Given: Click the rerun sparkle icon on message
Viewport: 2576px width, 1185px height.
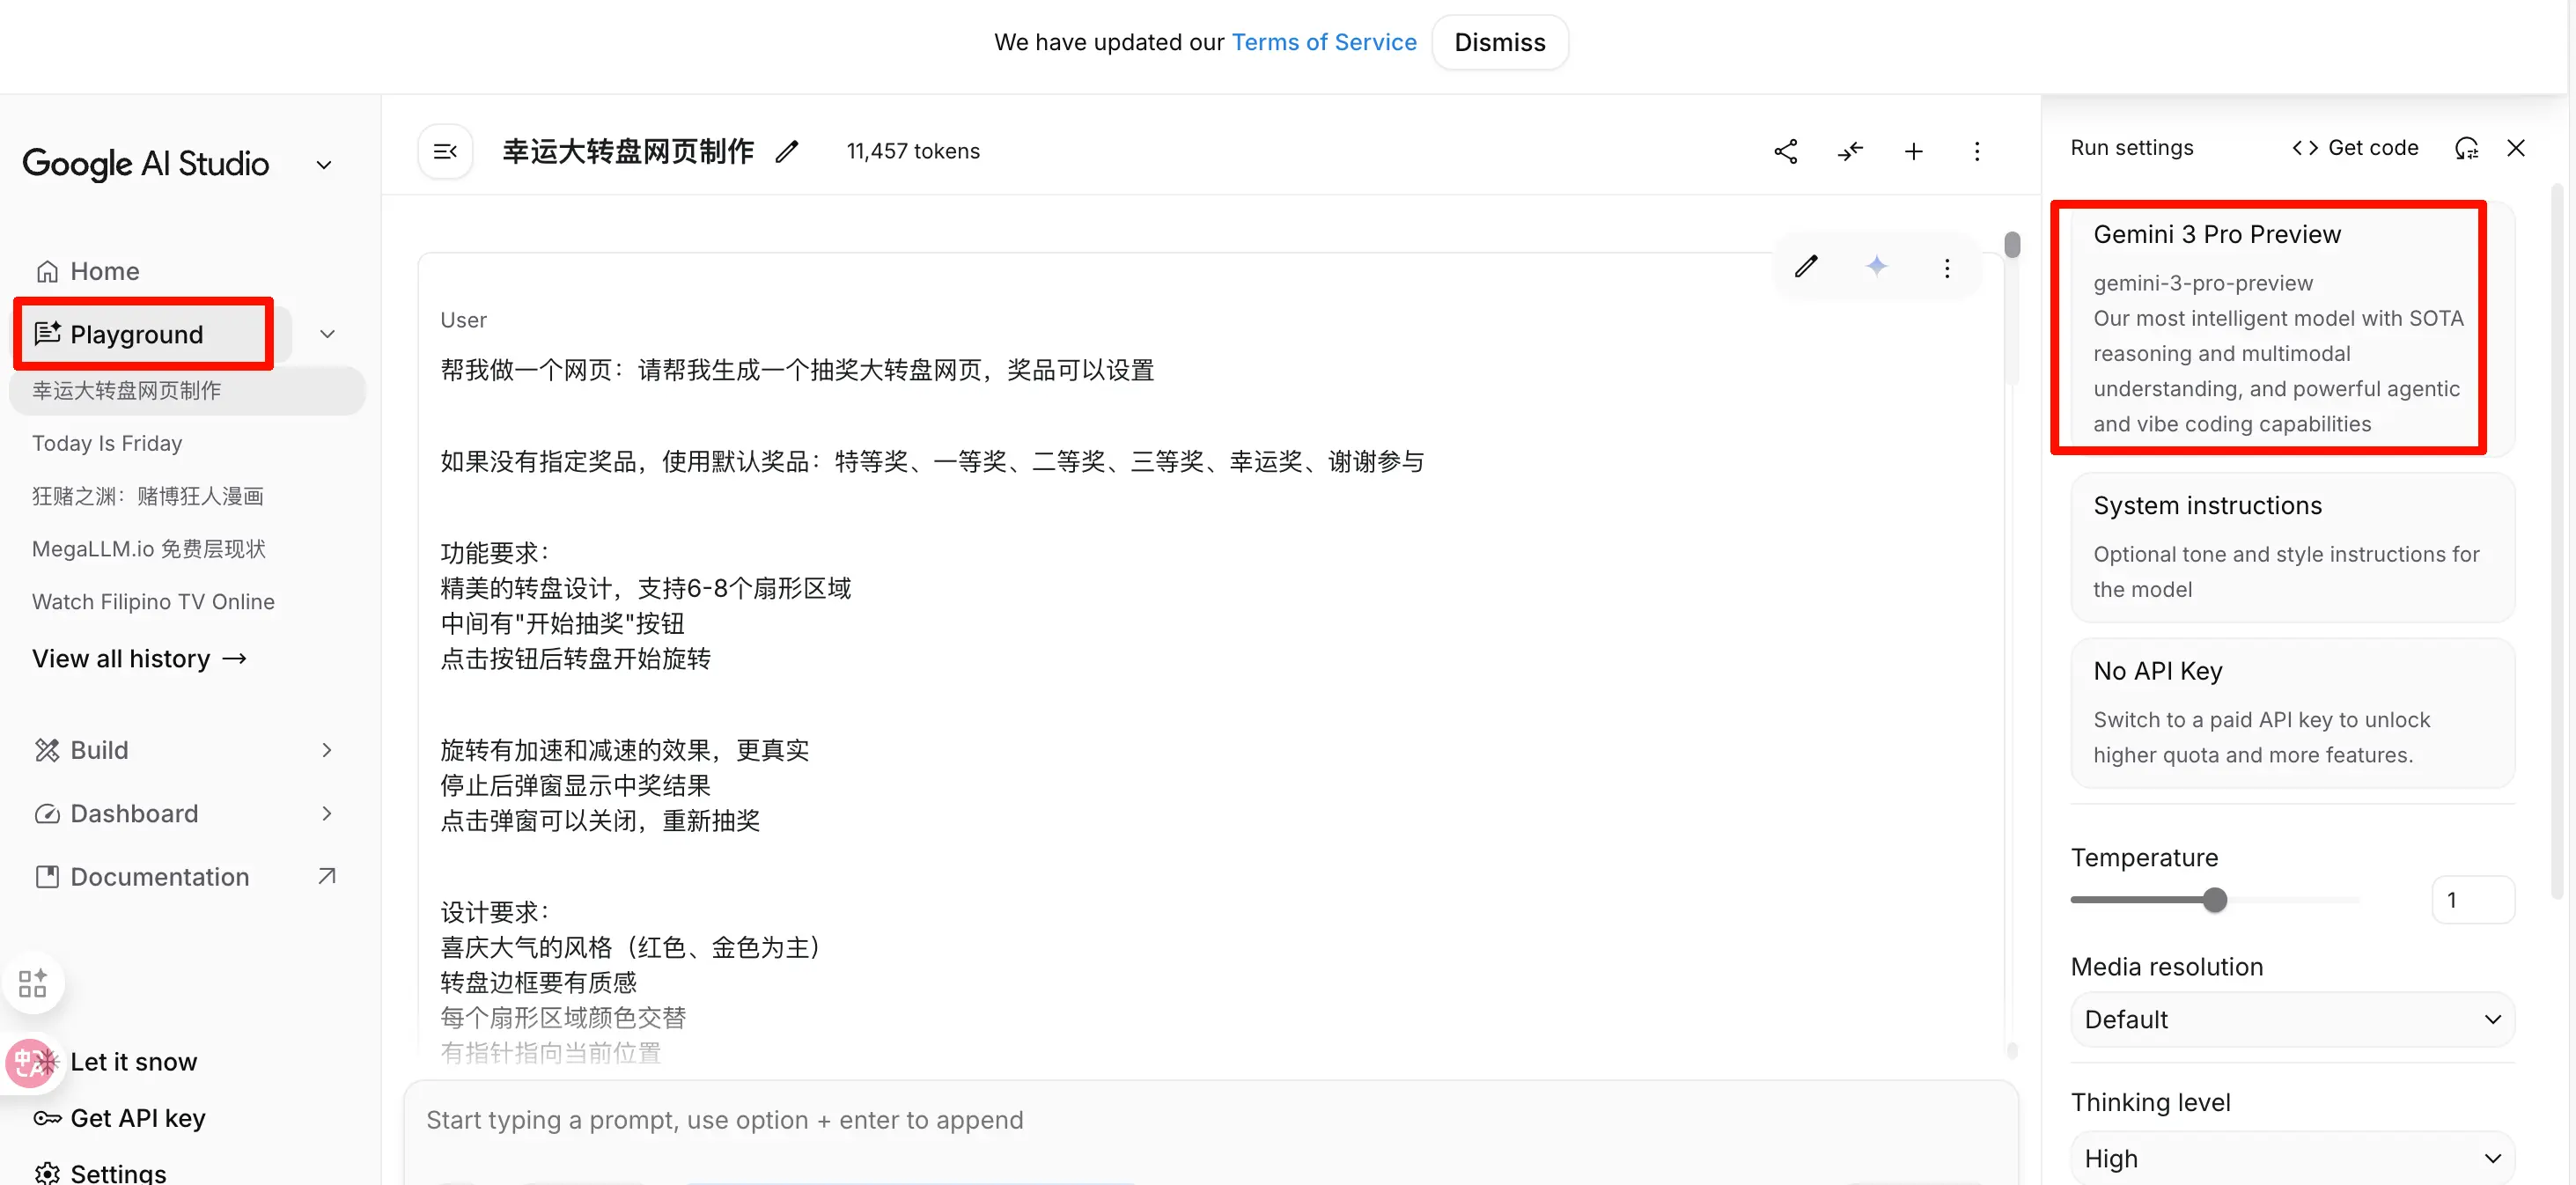Looking at the screenshot, I should [1876, 267].
